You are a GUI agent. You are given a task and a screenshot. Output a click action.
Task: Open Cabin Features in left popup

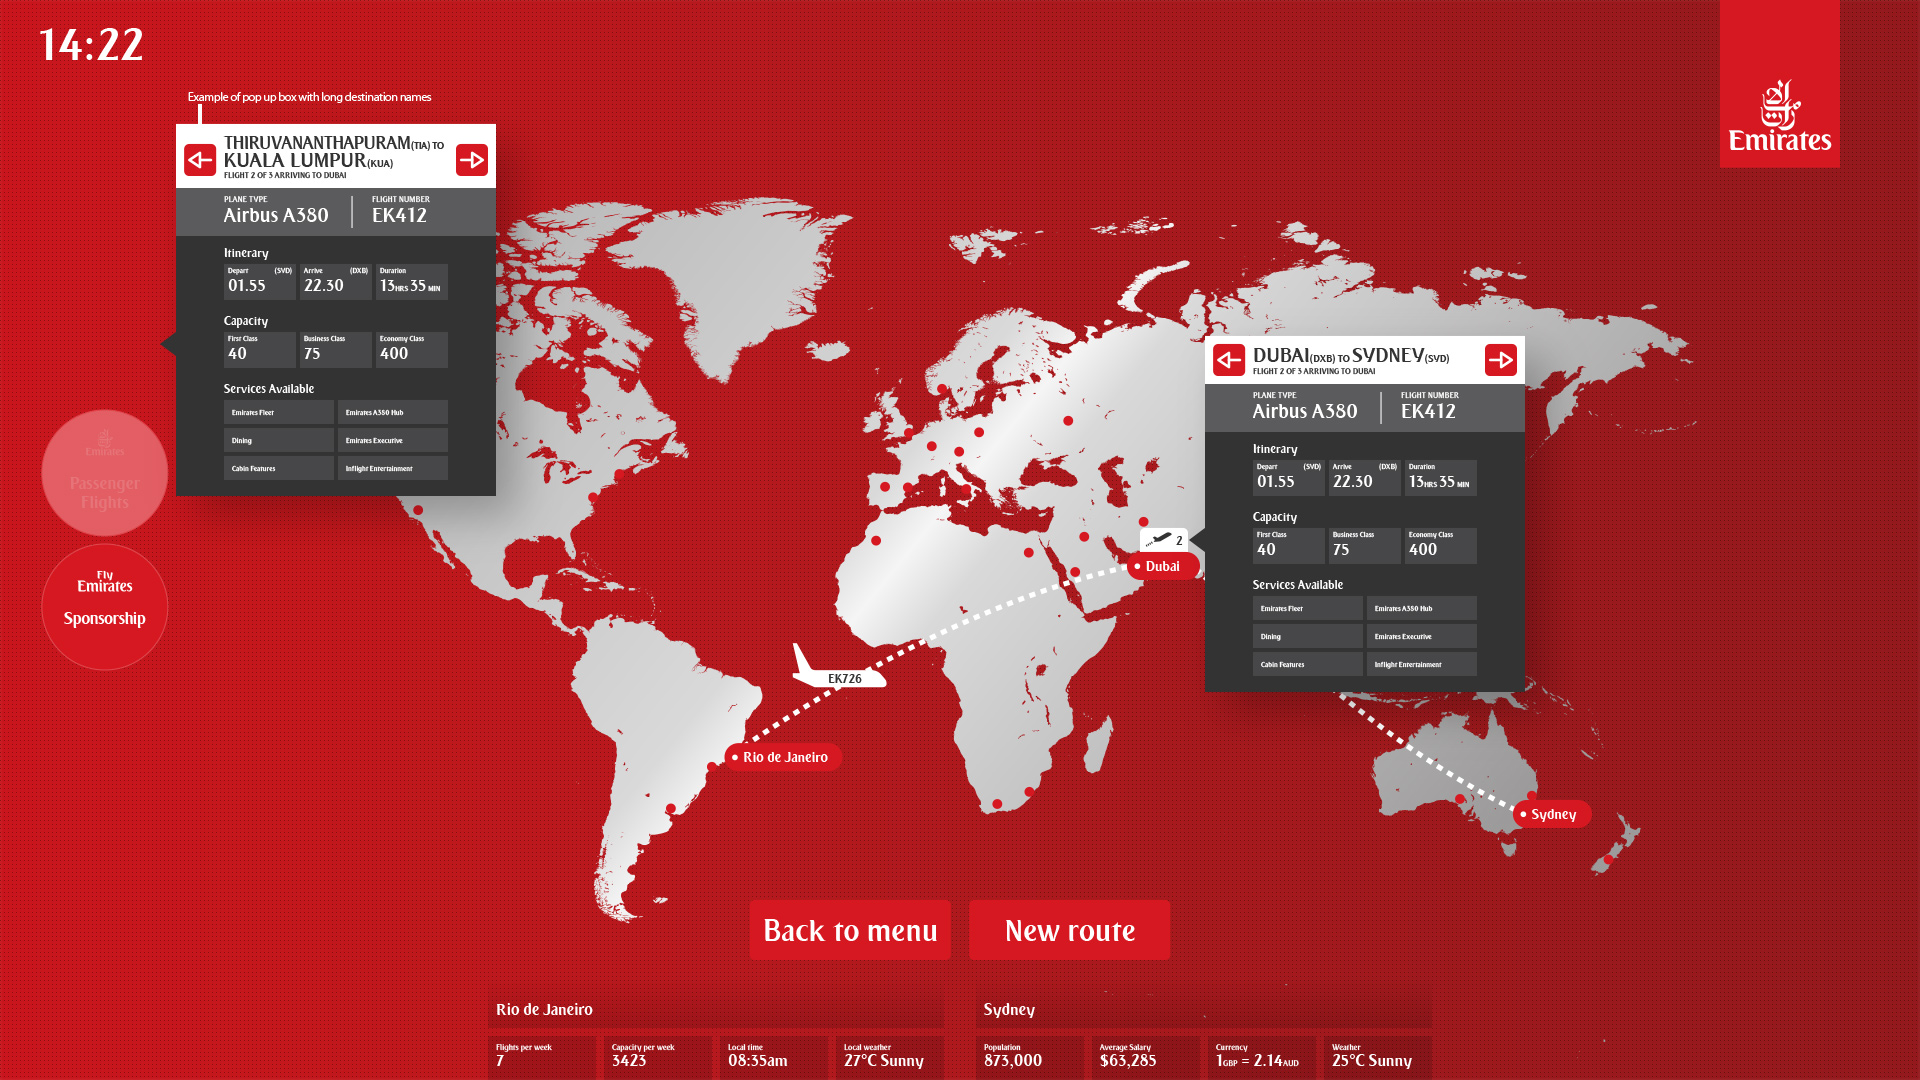coord(278,468)
